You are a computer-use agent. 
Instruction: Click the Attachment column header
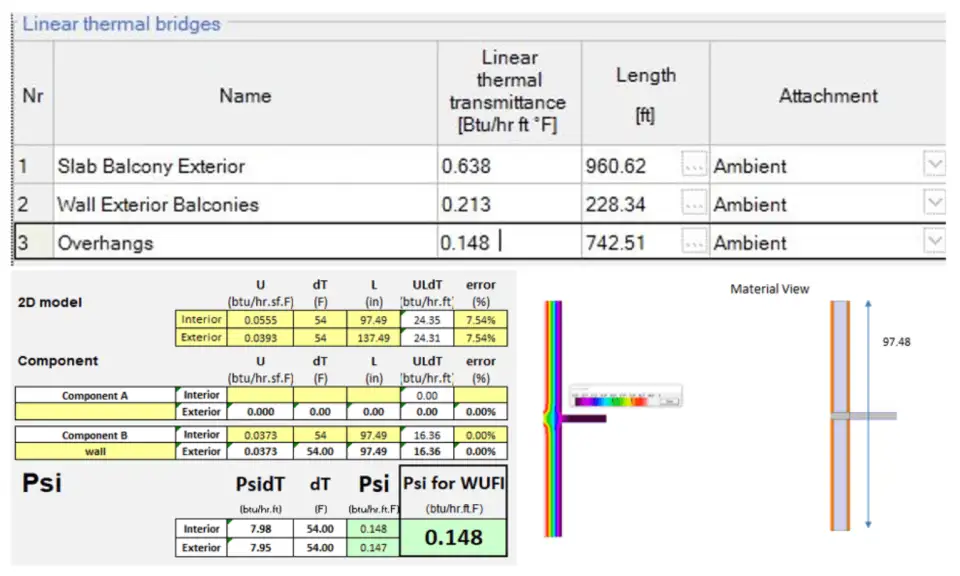coord(827,96)
